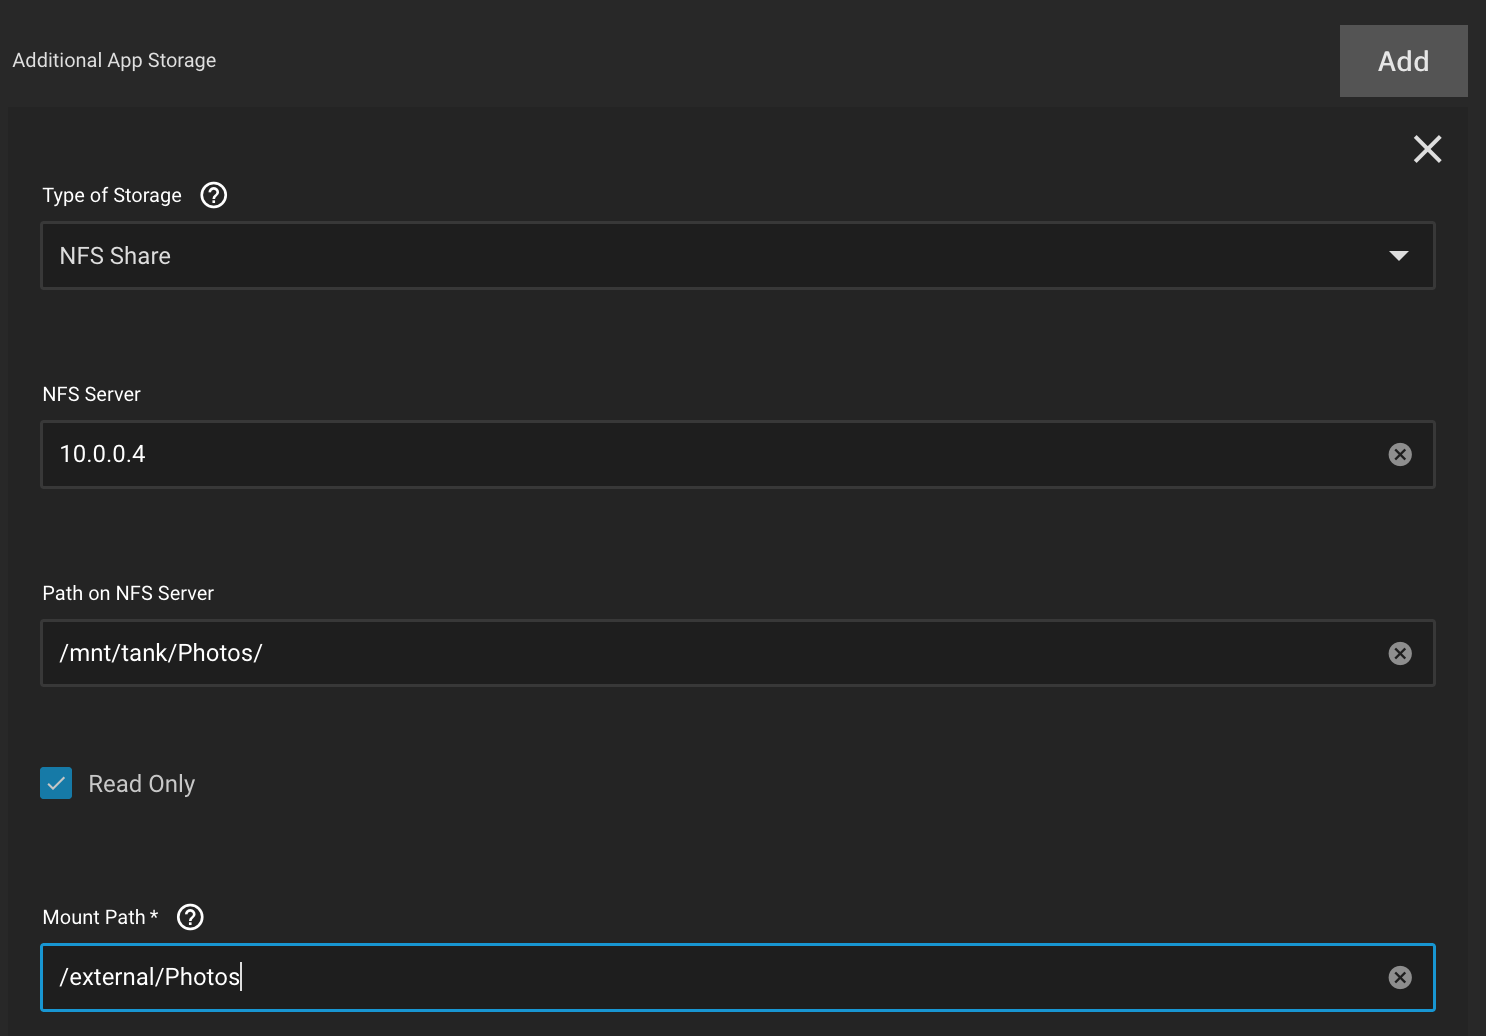Clear the Path on NFS Server field

(1400, 653)
